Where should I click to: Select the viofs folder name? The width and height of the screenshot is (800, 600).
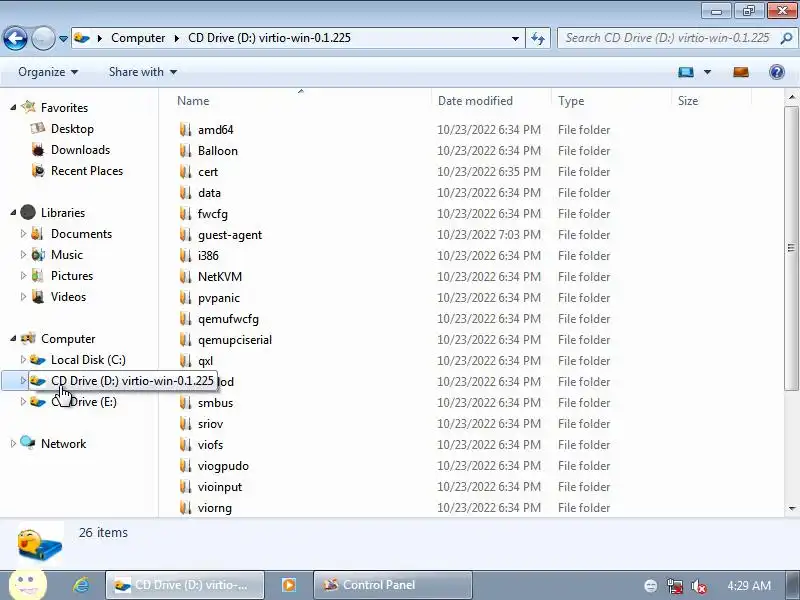(x=210, y=444)
